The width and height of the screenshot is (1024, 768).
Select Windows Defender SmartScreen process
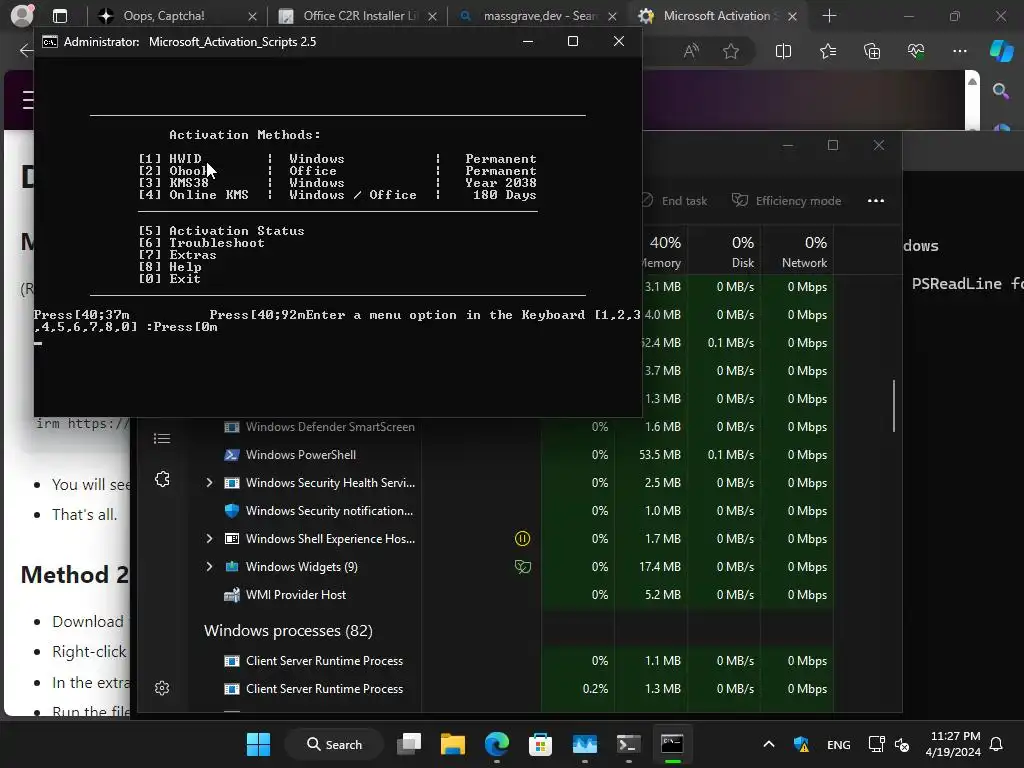[513, 426]
